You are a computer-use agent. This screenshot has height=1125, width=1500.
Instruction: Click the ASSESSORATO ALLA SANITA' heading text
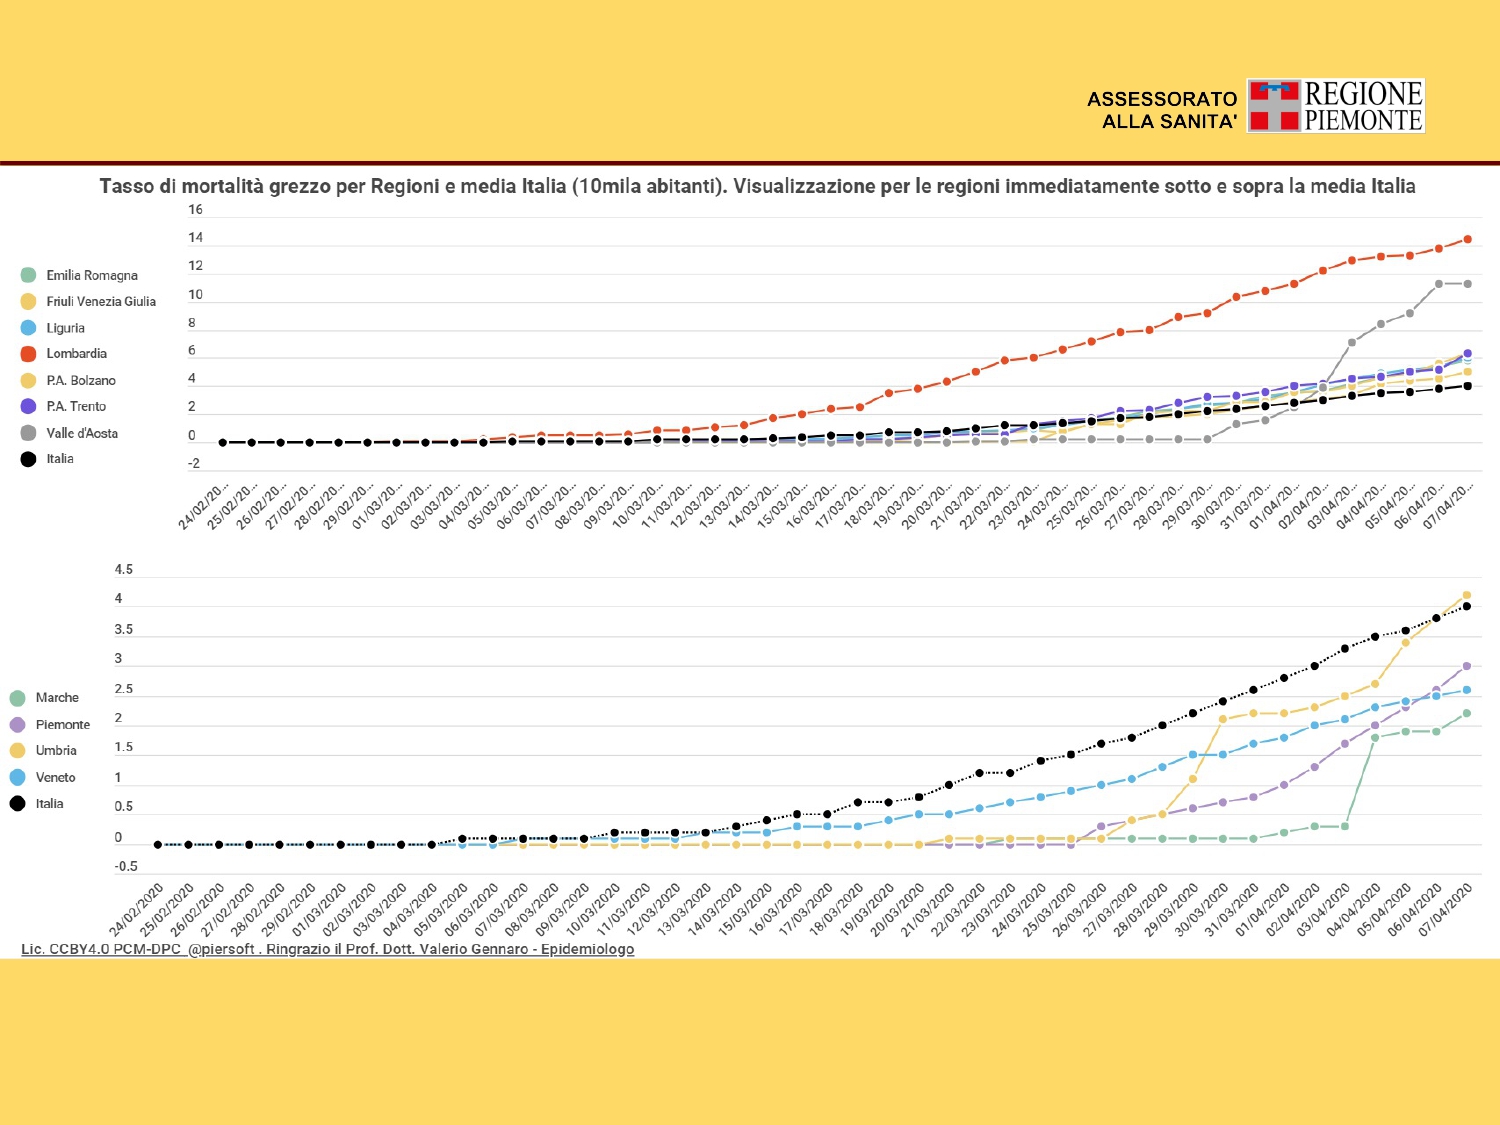click(x=1162, y=110)
